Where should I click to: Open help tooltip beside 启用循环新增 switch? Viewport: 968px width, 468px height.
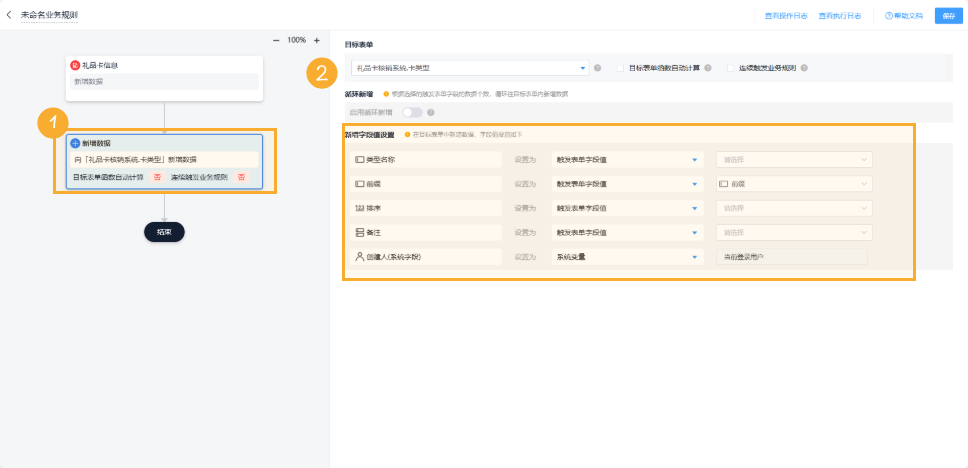(431, 112)
